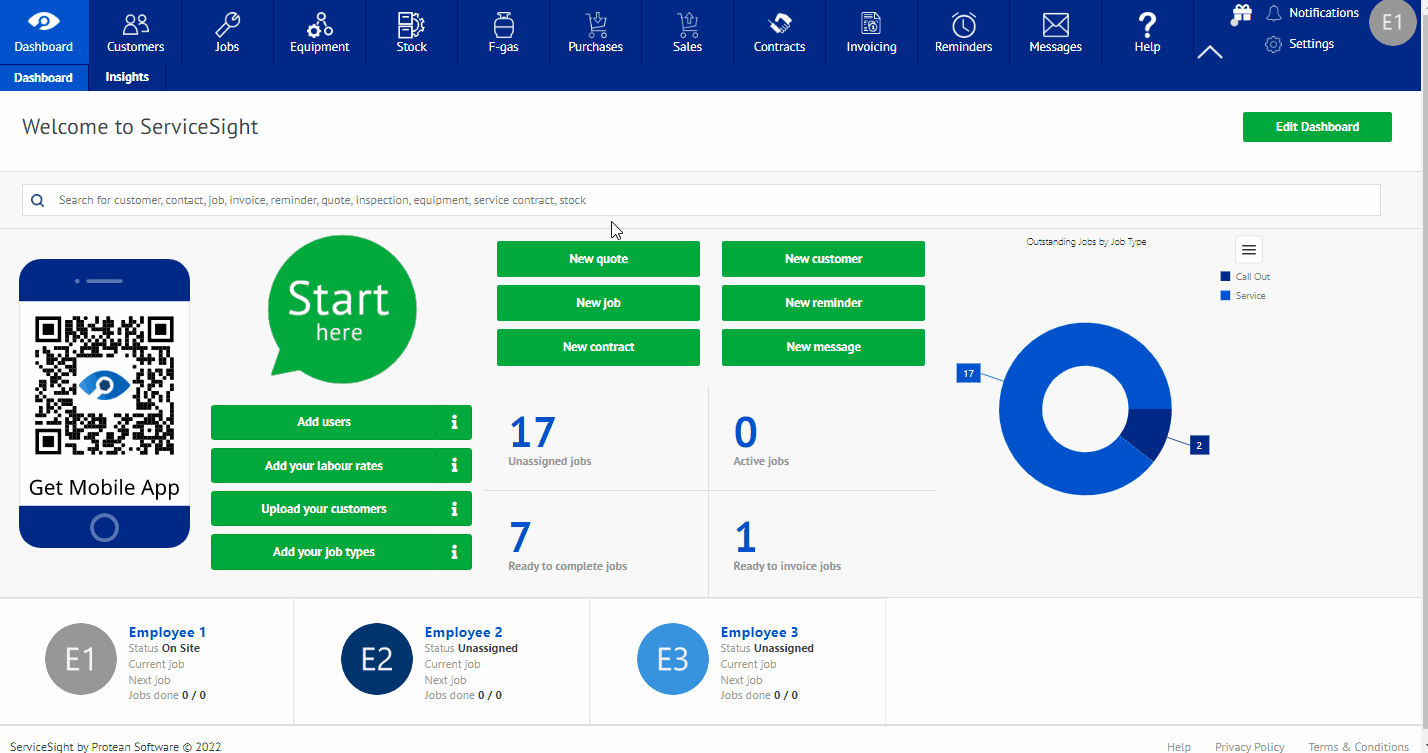
Task: Click the New reminder button
Action: [x=823, y=303]
